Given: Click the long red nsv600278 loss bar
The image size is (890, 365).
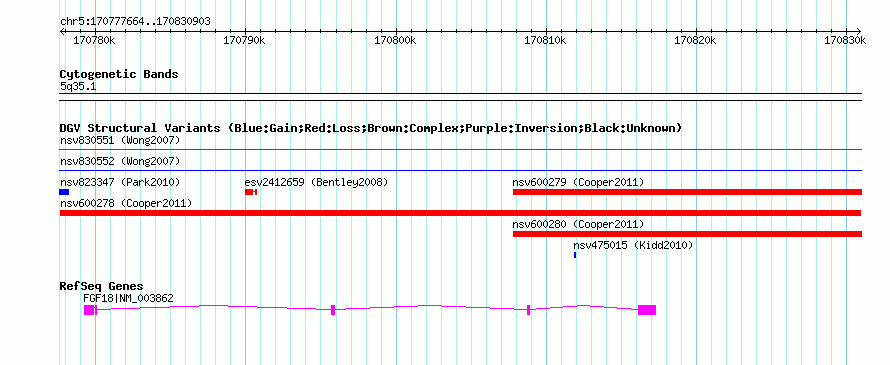Looking at the screenshot, I should [460, 213].
